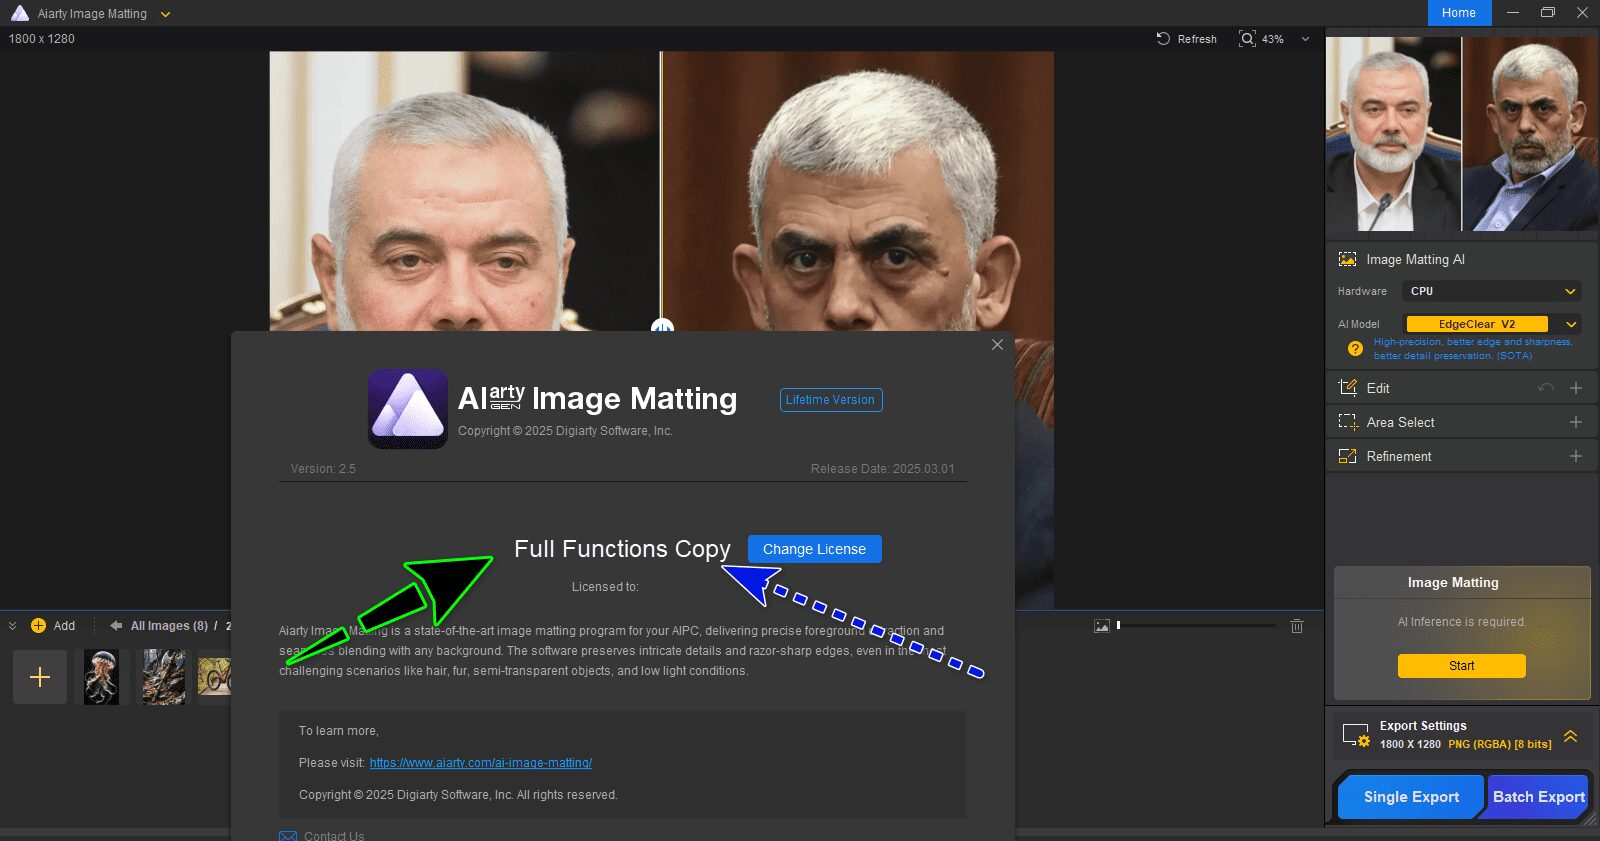The image size is (1600, 841).
Task: Collapse Export Settings with double chevron
Action: tap(1570, 736)
